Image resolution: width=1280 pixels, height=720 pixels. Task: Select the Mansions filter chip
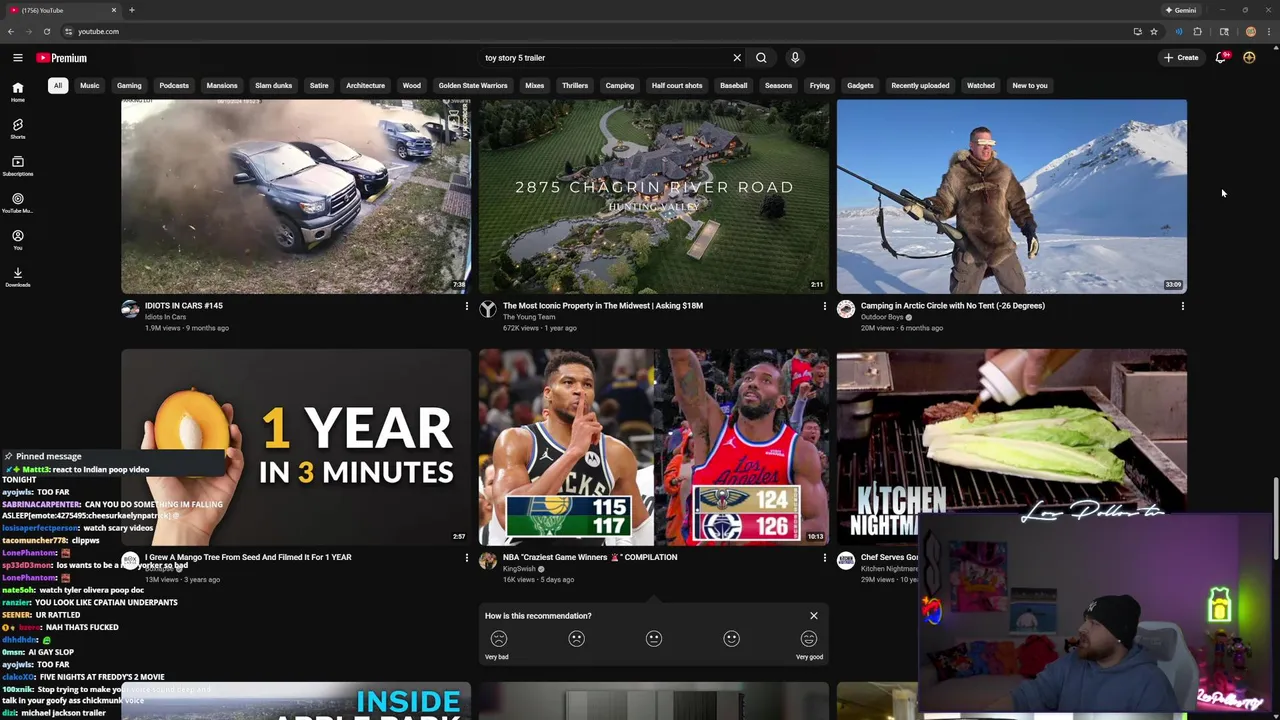[222, 85]
